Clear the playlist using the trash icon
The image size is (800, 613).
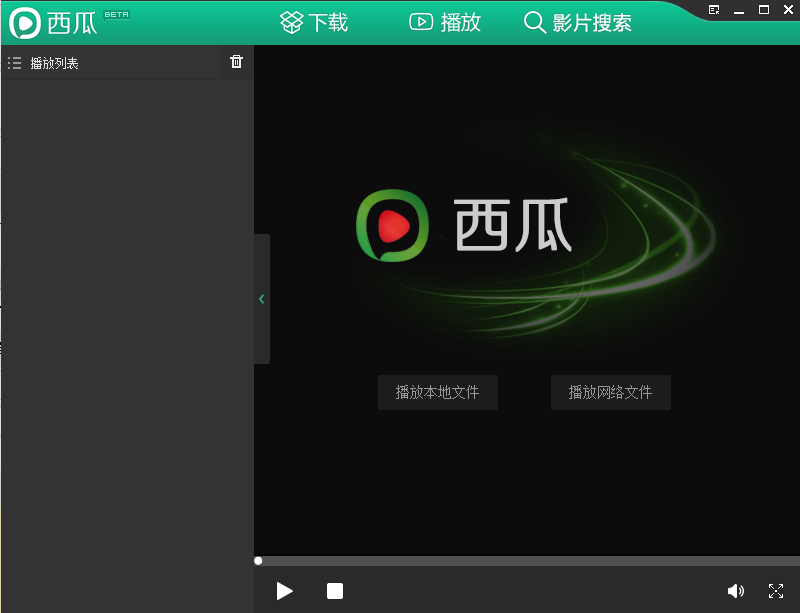click(x=236, y=62)
